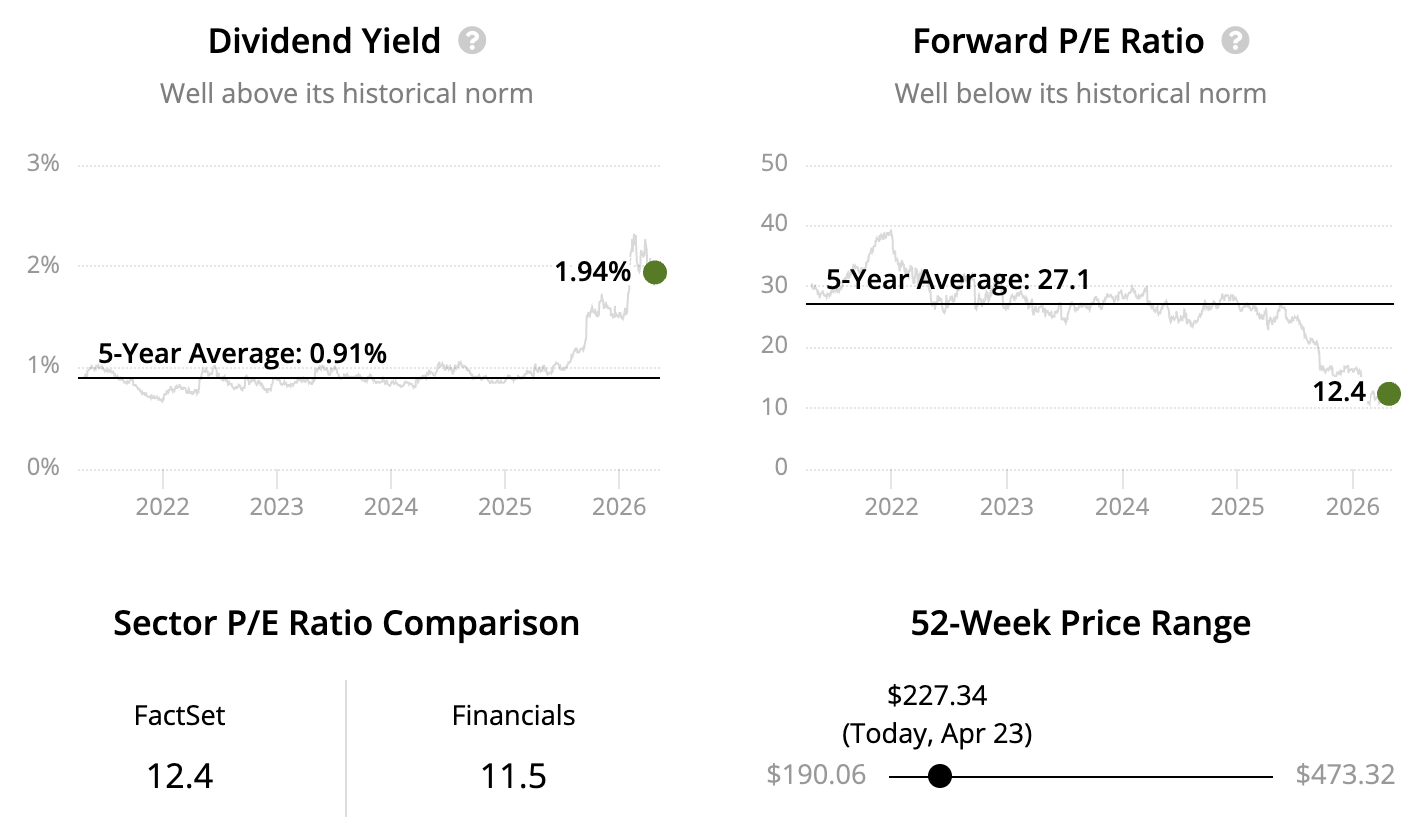The height and width of the screenshot is (840, 1414).
Task: Click the green 12.4 forward P/E dot
Action: [x=1388, y=394]
